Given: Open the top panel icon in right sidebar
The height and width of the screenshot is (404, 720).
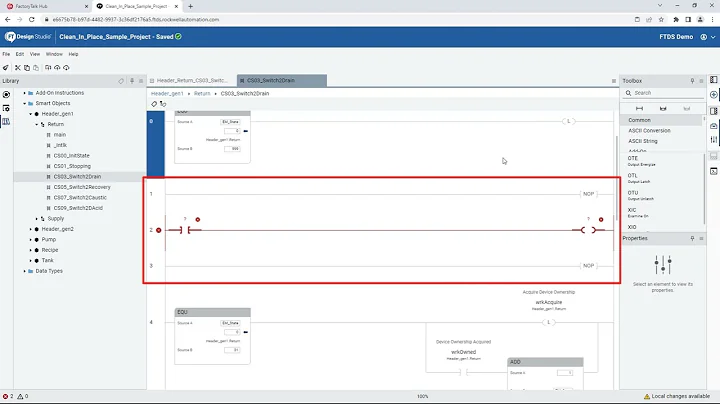Looking at the screenshot, I should [714, 80].
